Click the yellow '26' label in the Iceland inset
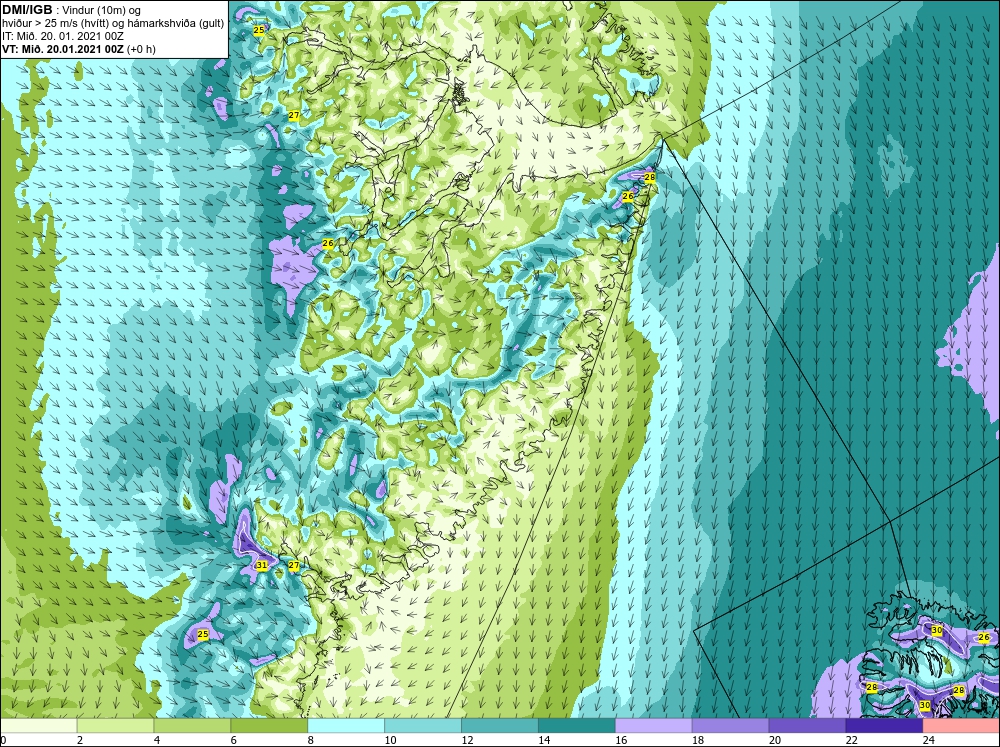1000x747 pixels. tap(983, 637)
